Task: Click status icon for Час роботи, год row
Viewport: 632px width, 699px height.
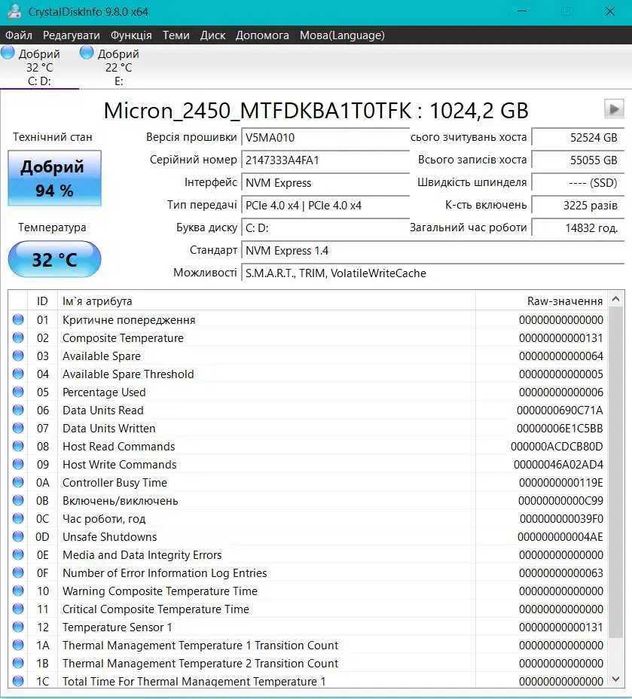Action: point(18,518)
